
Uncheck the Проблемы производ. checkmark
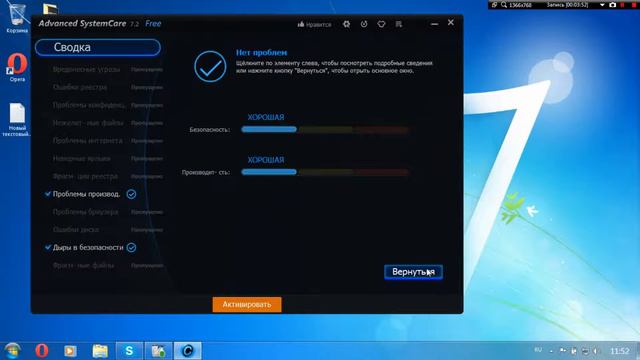(x=48, y=194)
